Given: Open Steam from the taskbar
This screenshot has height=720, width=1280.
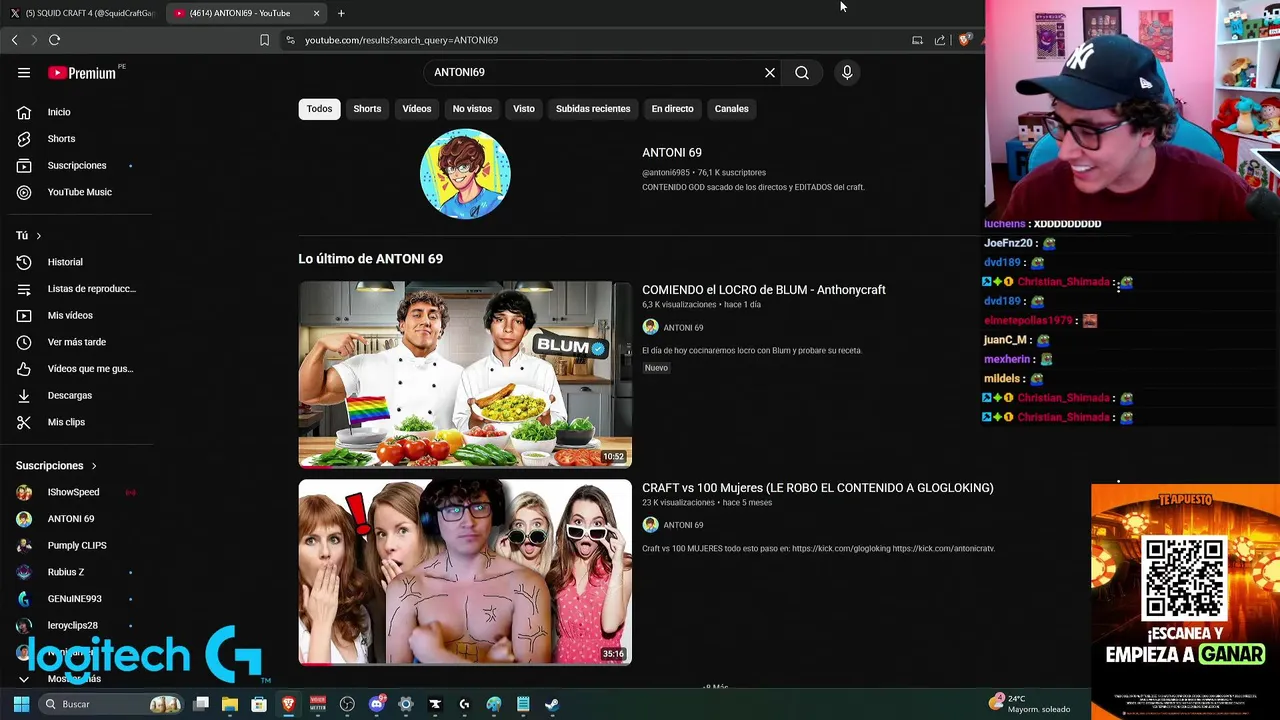Looking at the screenshot, I should pos(552,704).
